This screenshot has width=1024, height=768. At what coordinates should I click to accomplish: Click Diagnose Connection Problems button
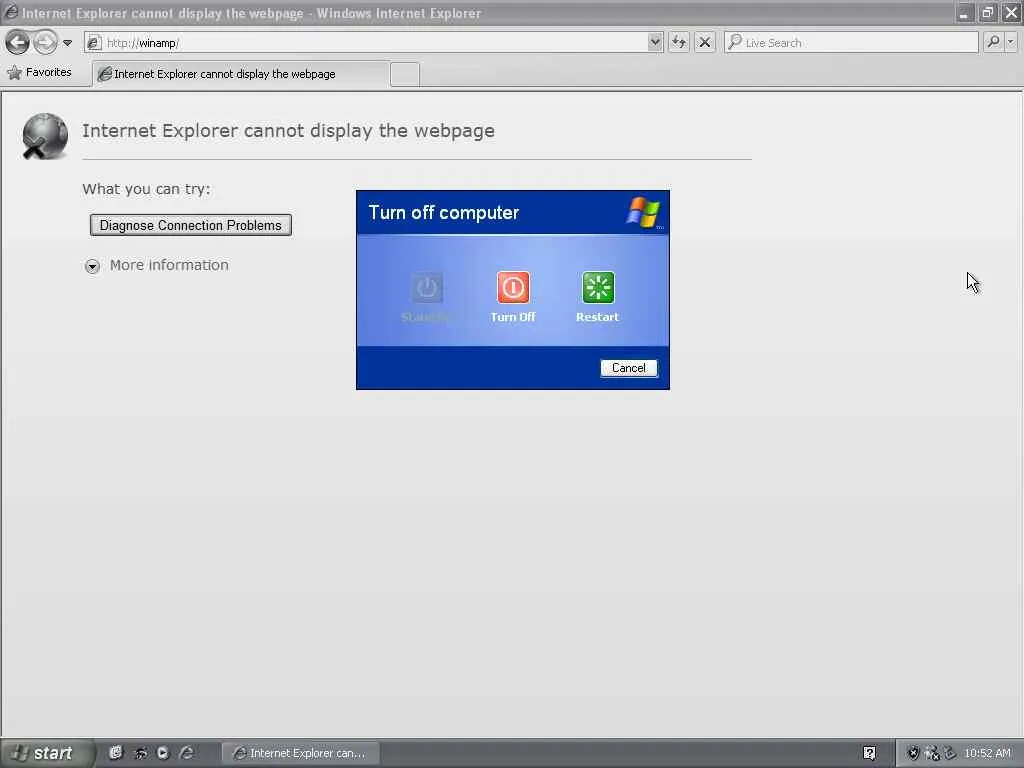(x=191, y=225)
